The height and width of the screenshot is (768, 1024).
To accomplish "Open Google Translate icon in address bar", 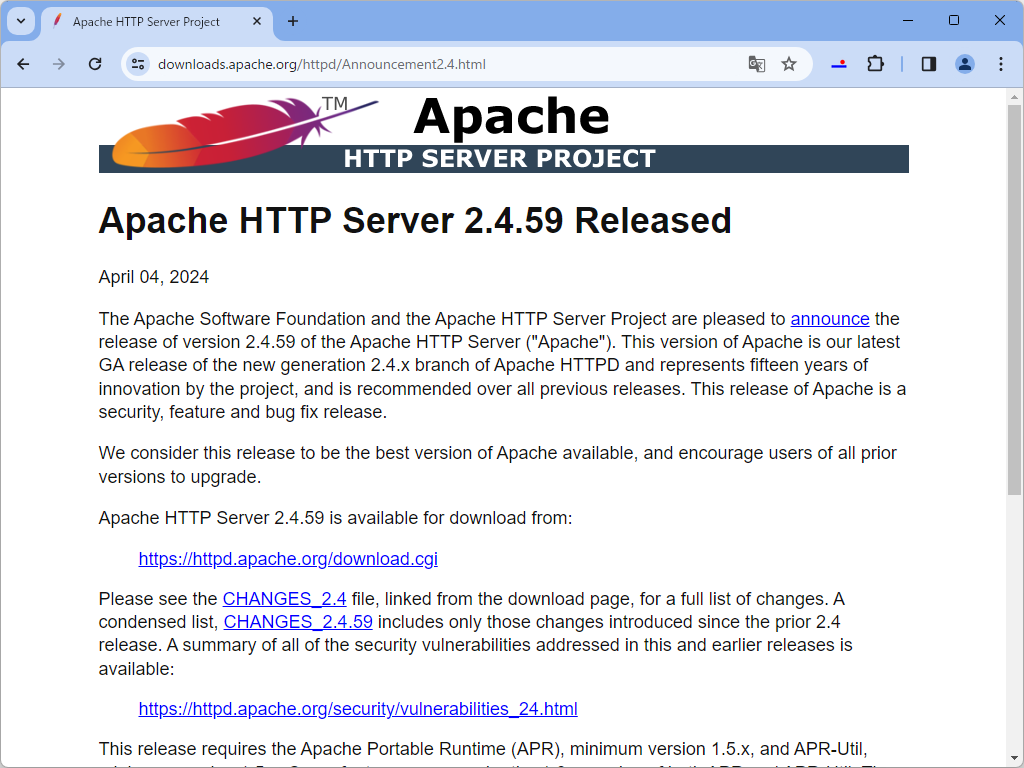I will pyautogui.click(x=757, y=63).
